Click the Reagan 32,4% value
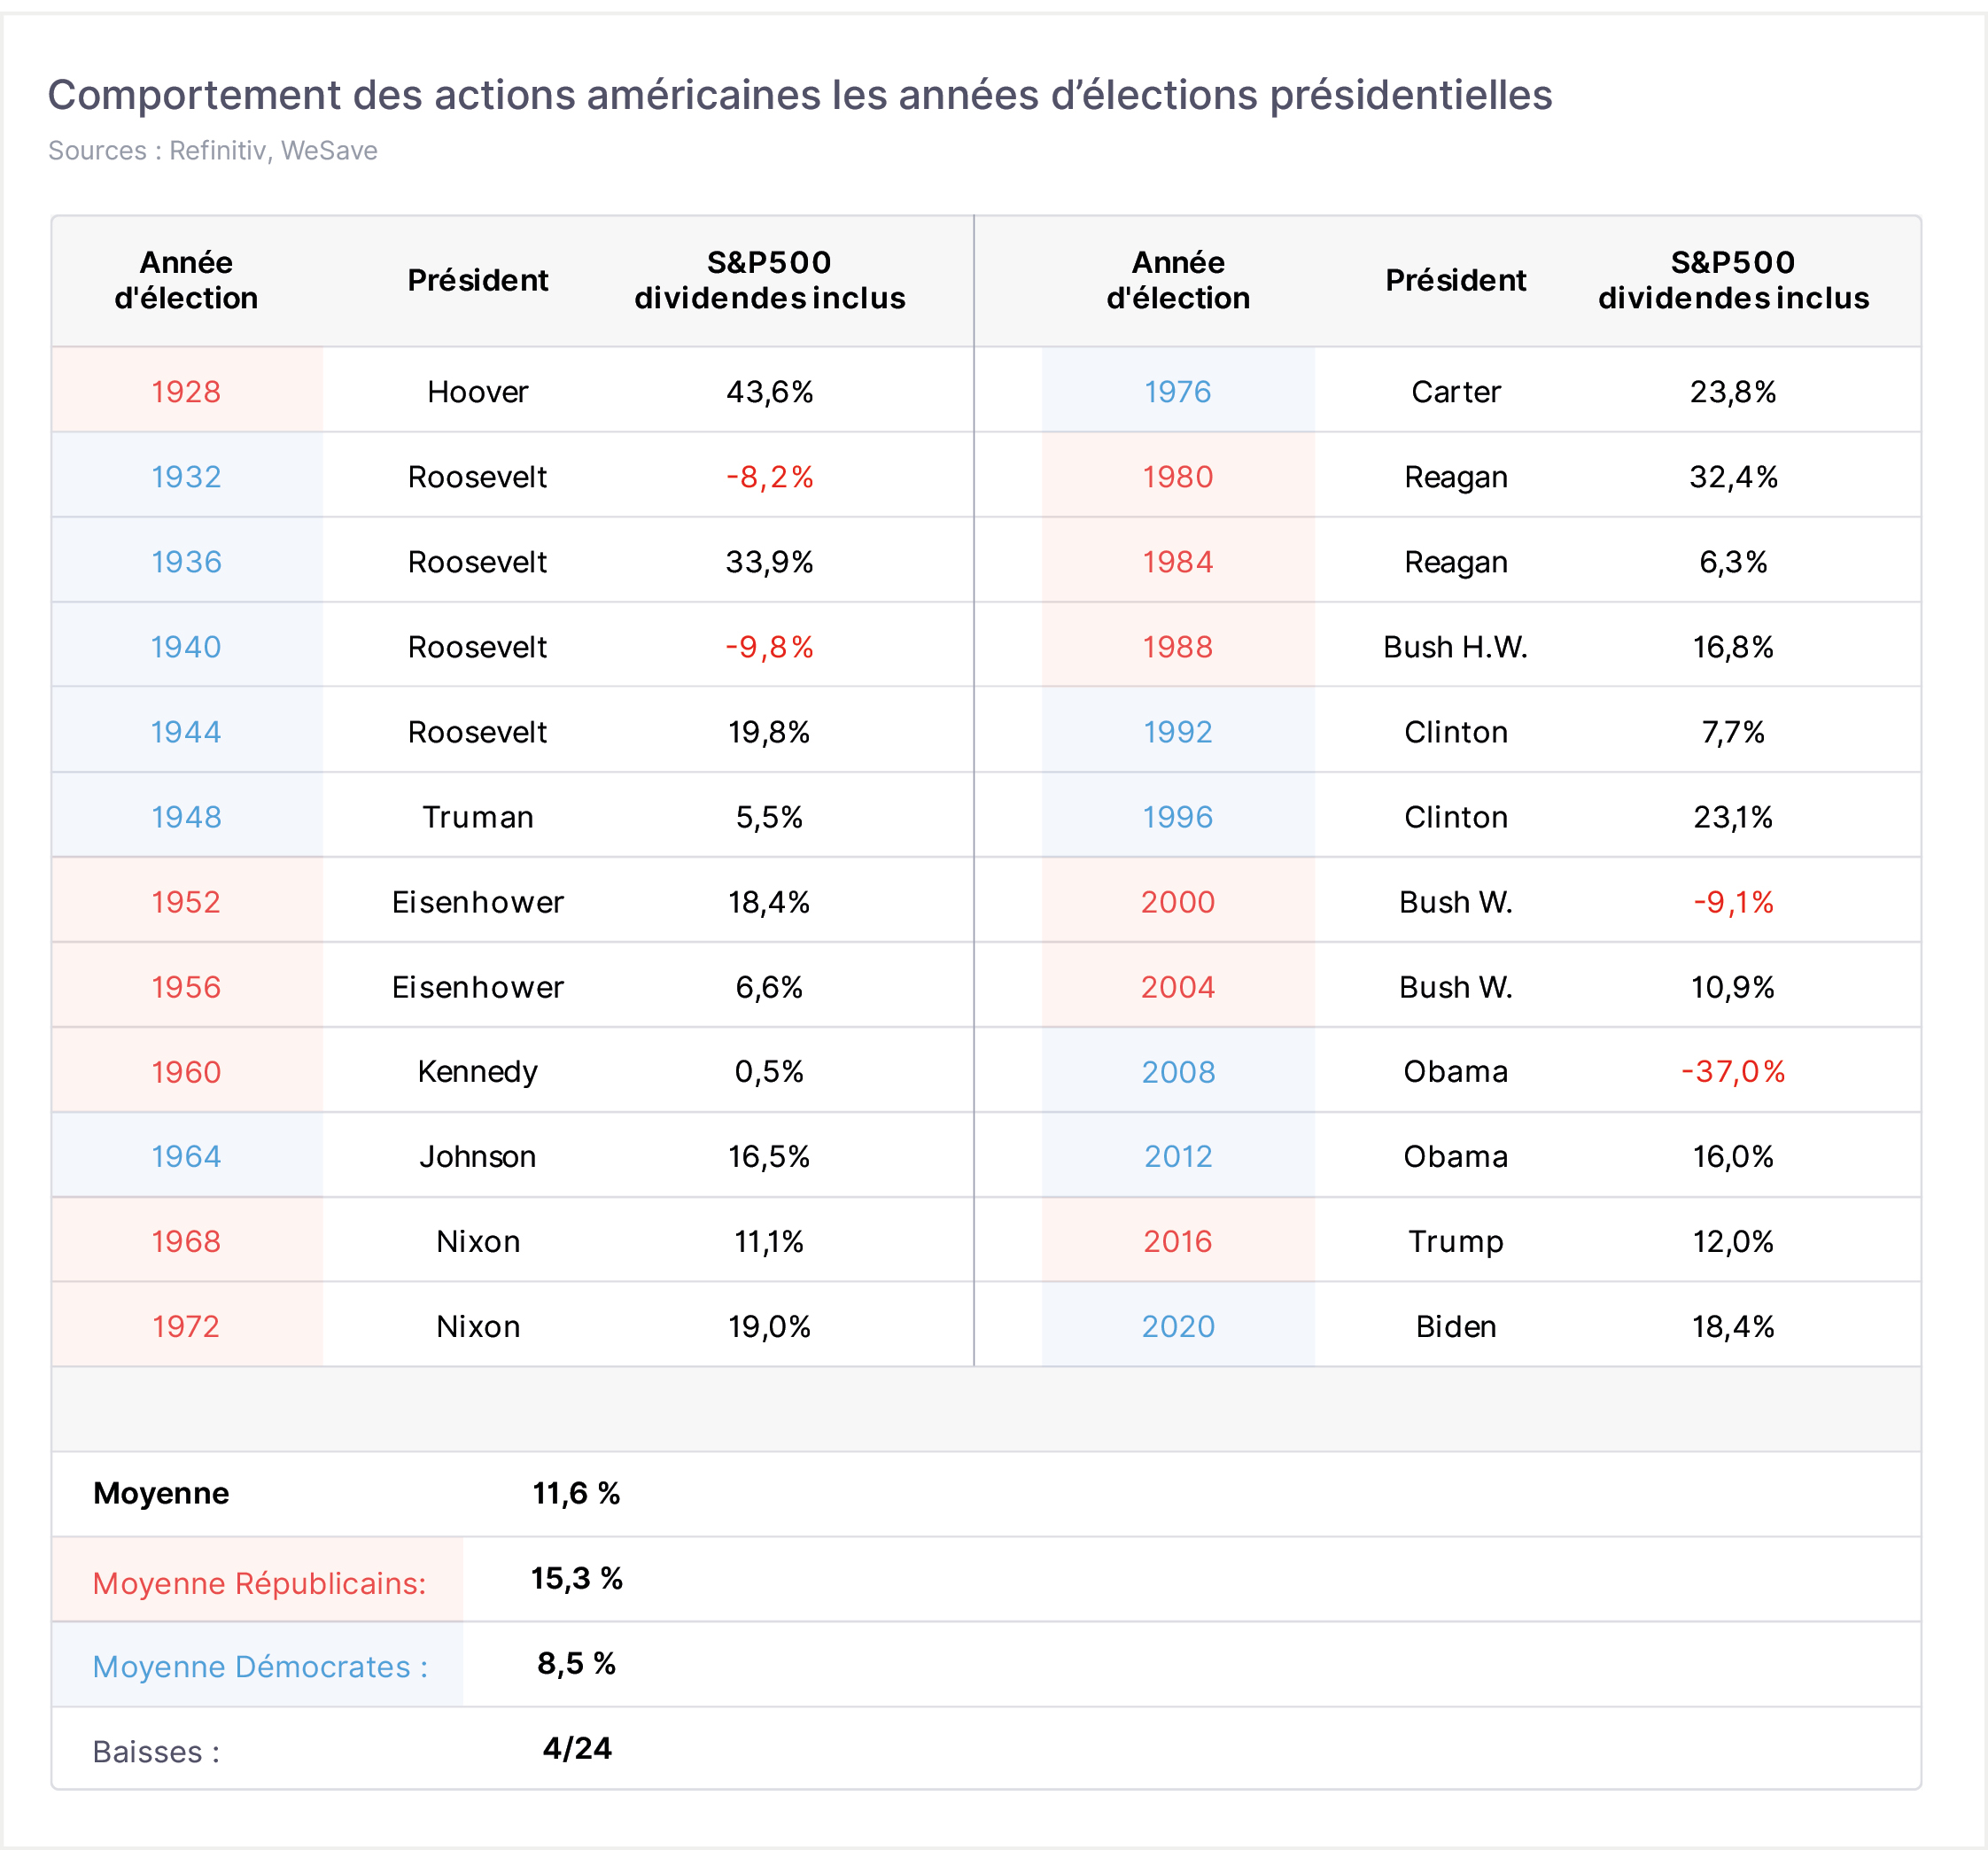The width and height of the screenshot is (1988, 1850). coord(1732,477)
